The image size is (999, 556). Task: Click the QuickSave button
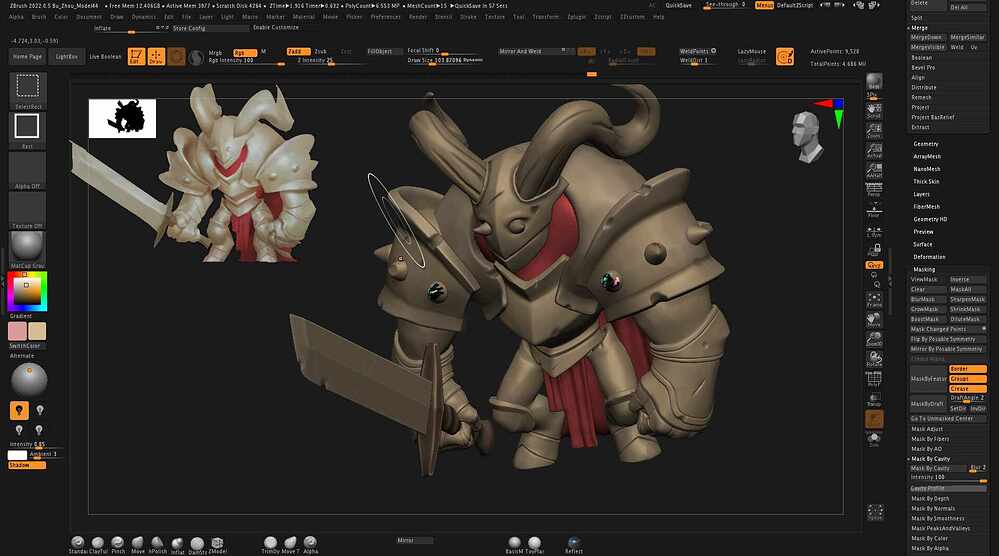pyautogui.click(x=679, y=5)
